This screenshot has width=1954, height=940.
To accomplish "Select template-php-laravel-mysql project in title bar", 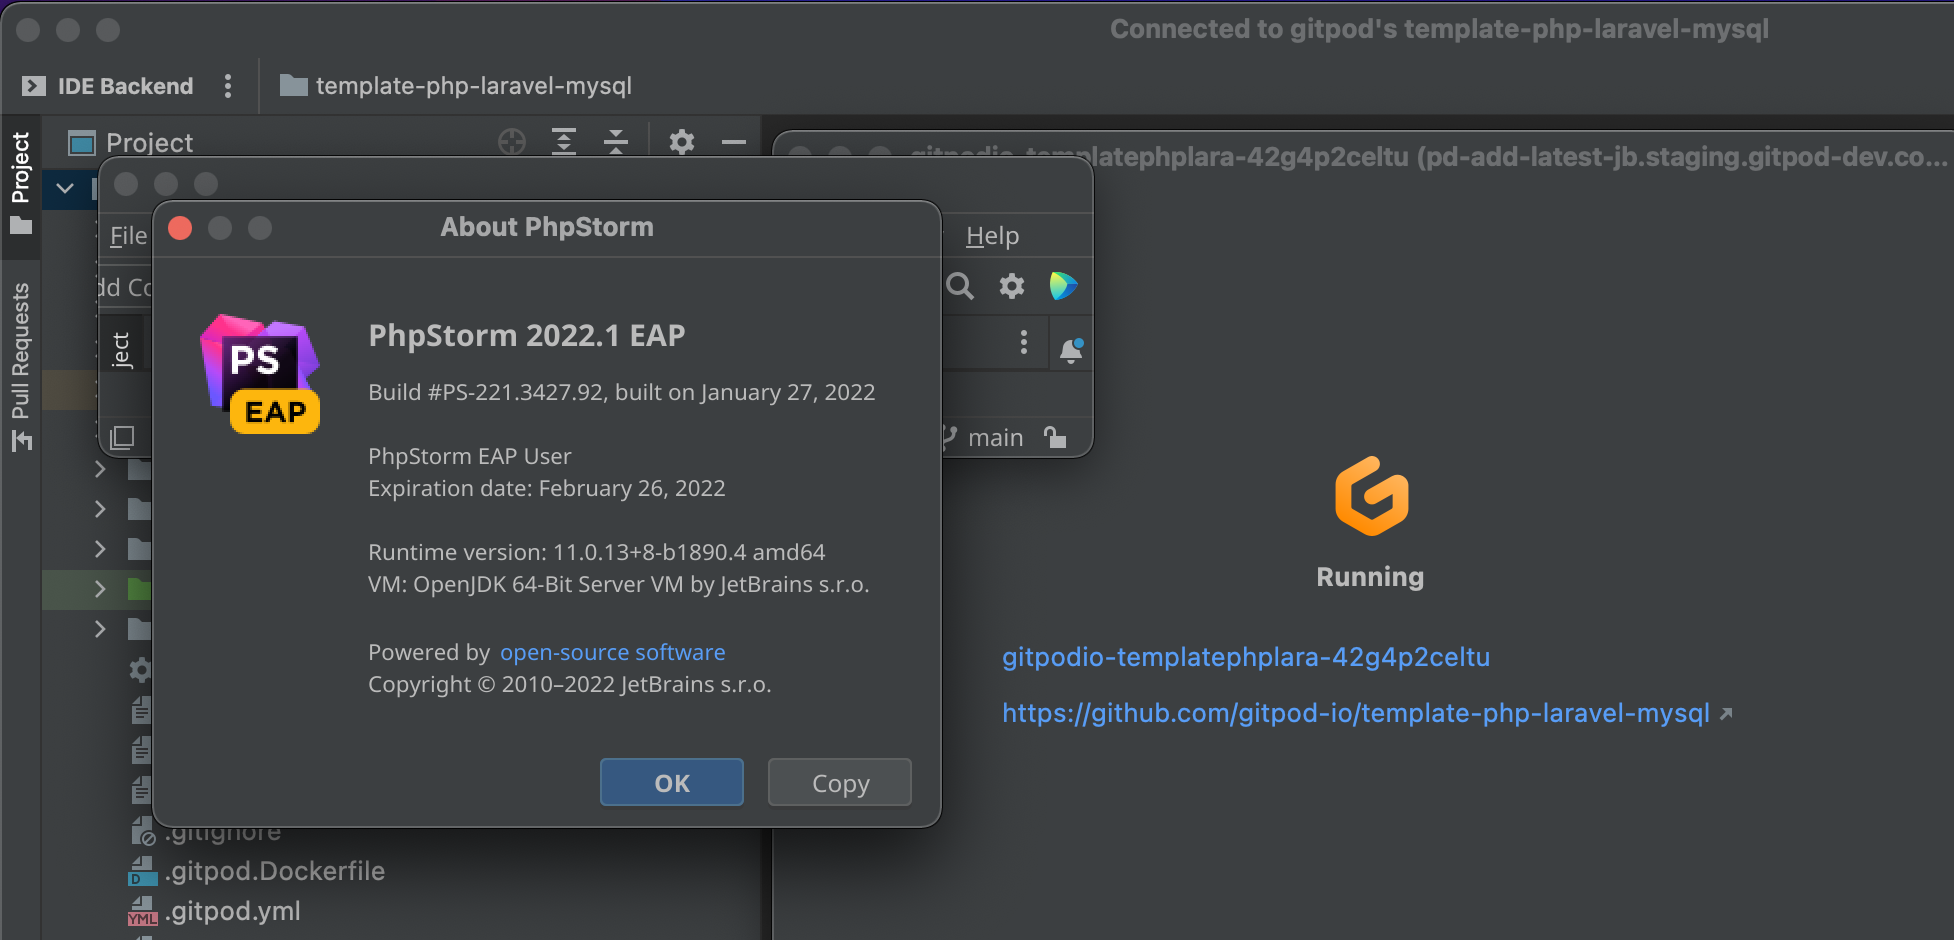I will (x=456, y=86).
